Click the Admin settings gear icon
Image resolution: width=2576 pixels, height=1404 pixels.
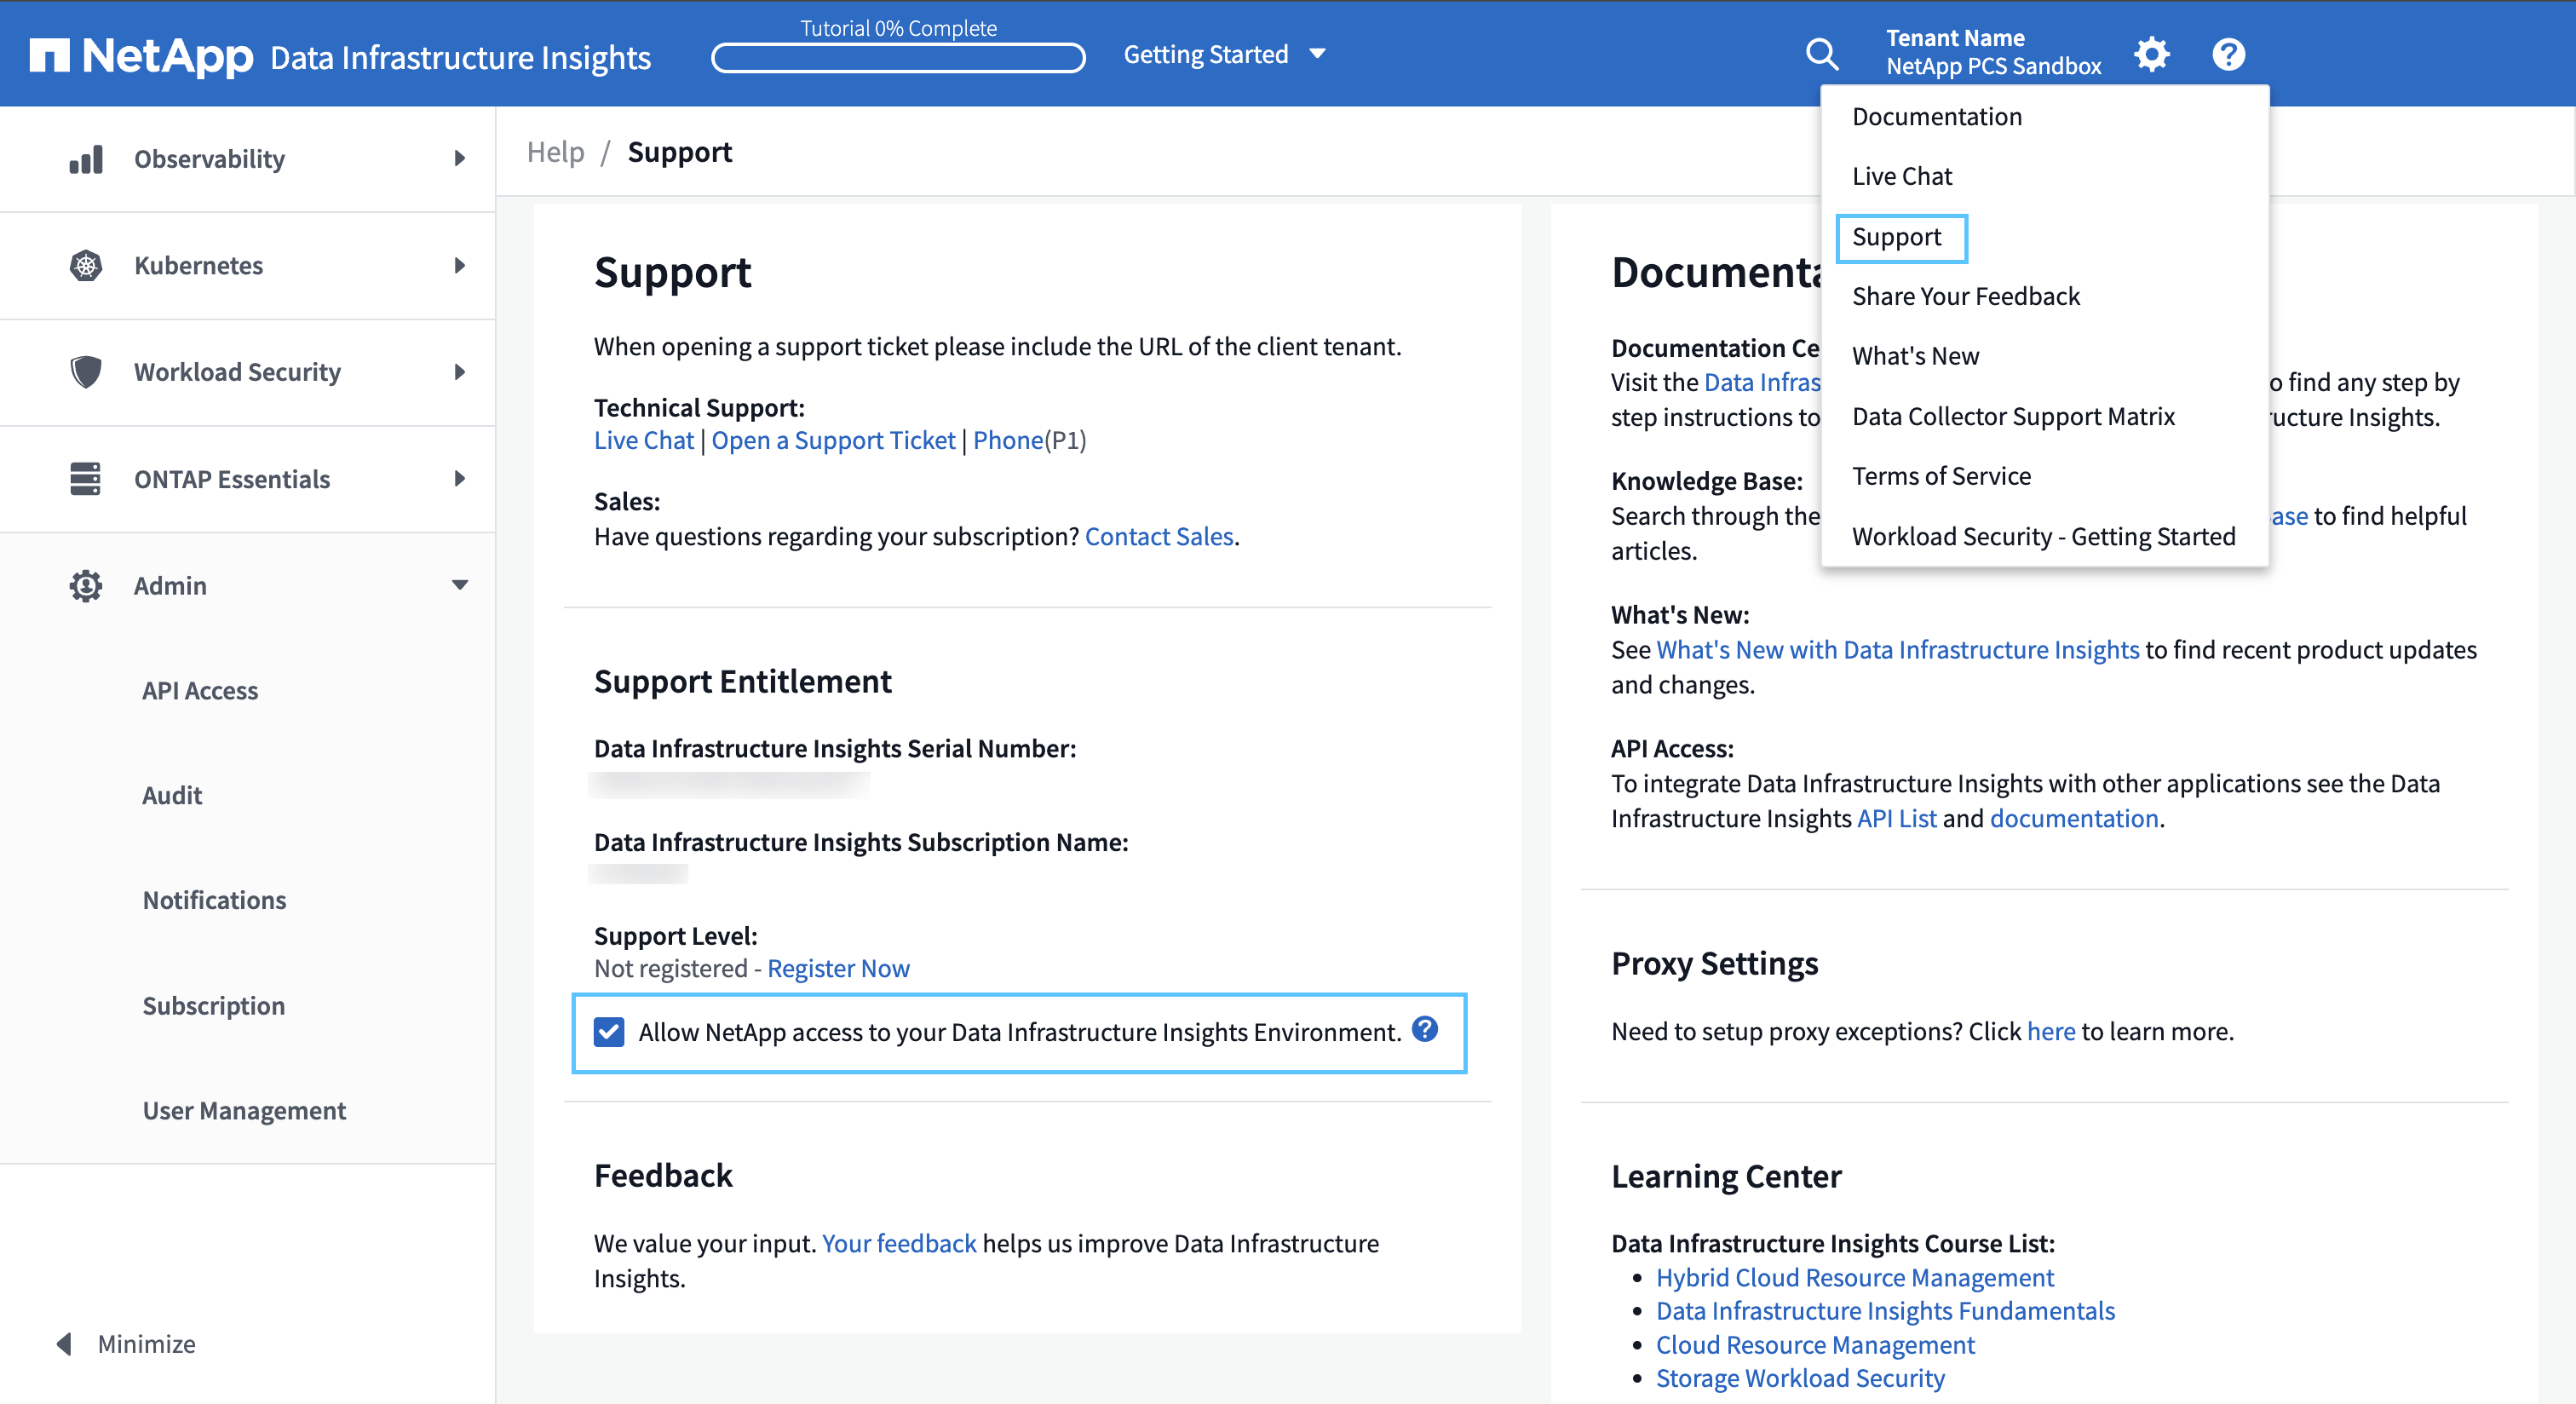[x=2153, y=54]
